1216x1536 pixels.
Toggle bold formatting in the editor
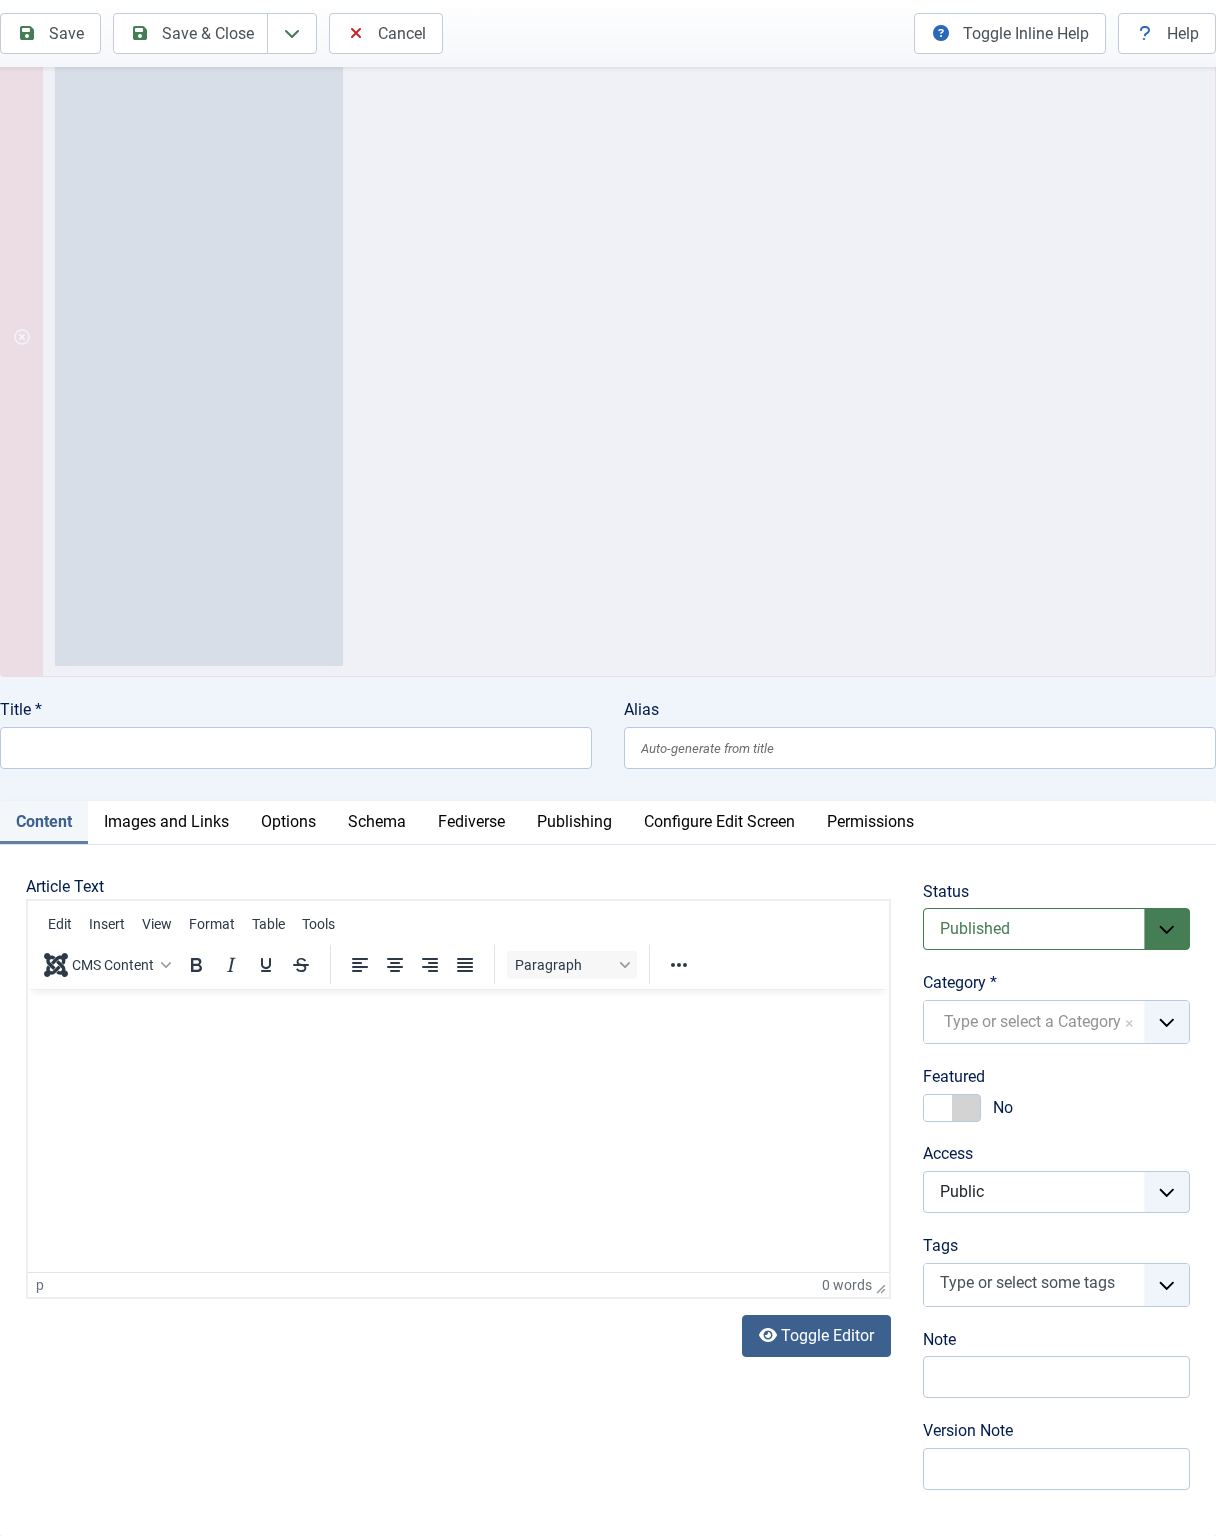point(196,965)
